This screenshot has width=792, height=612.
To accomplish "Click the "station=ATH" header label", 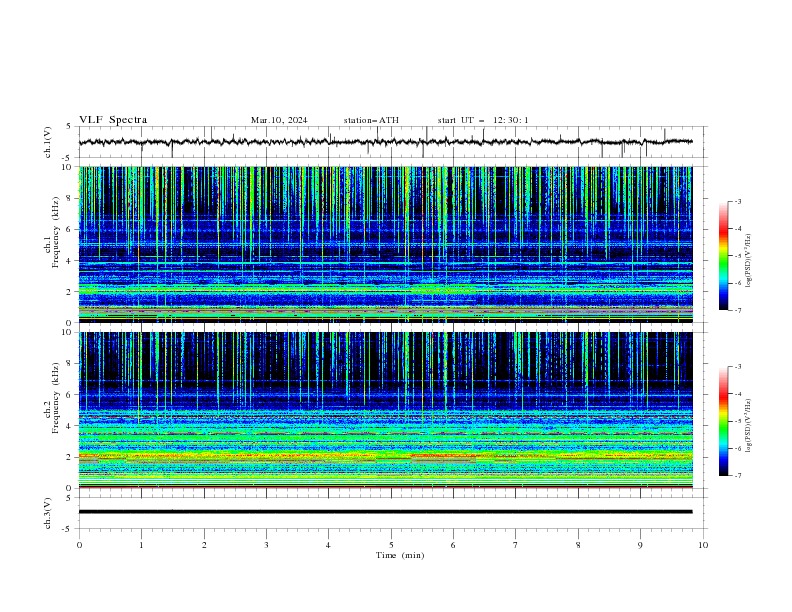I will coord(371,120).
